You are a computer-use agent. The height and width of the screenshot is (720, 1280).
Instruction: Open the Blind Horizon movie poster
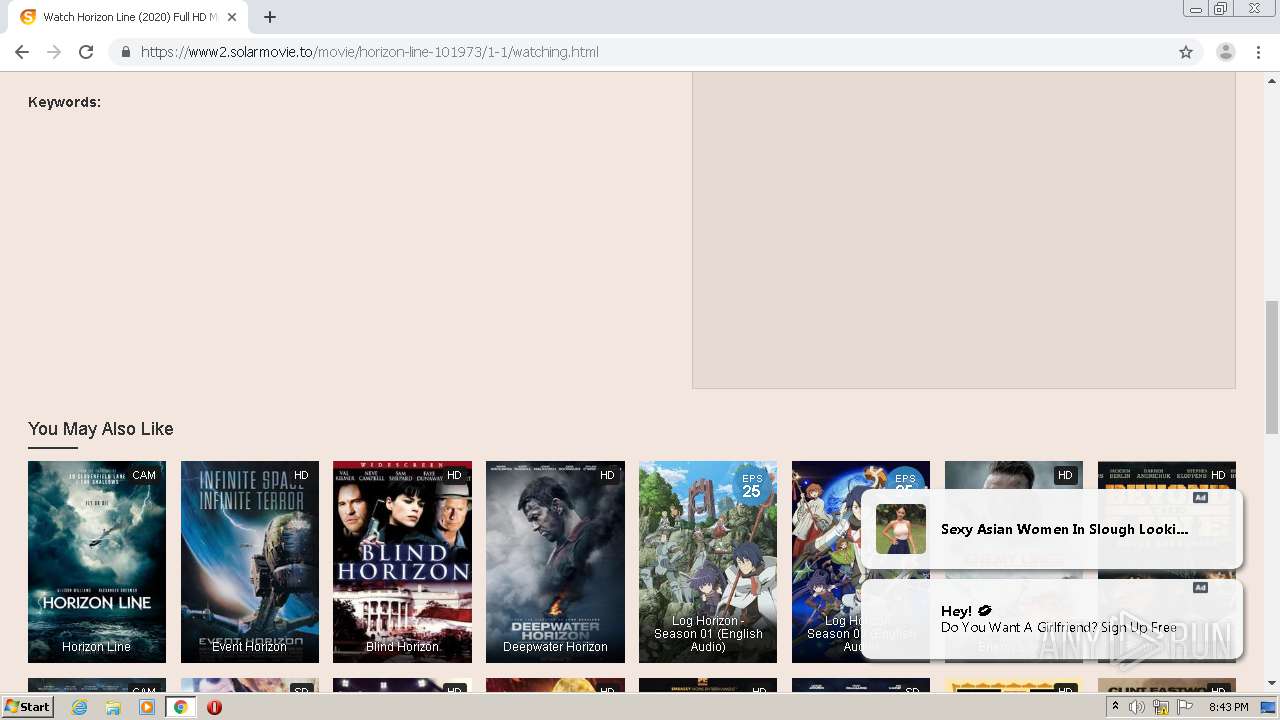(402, 561)
